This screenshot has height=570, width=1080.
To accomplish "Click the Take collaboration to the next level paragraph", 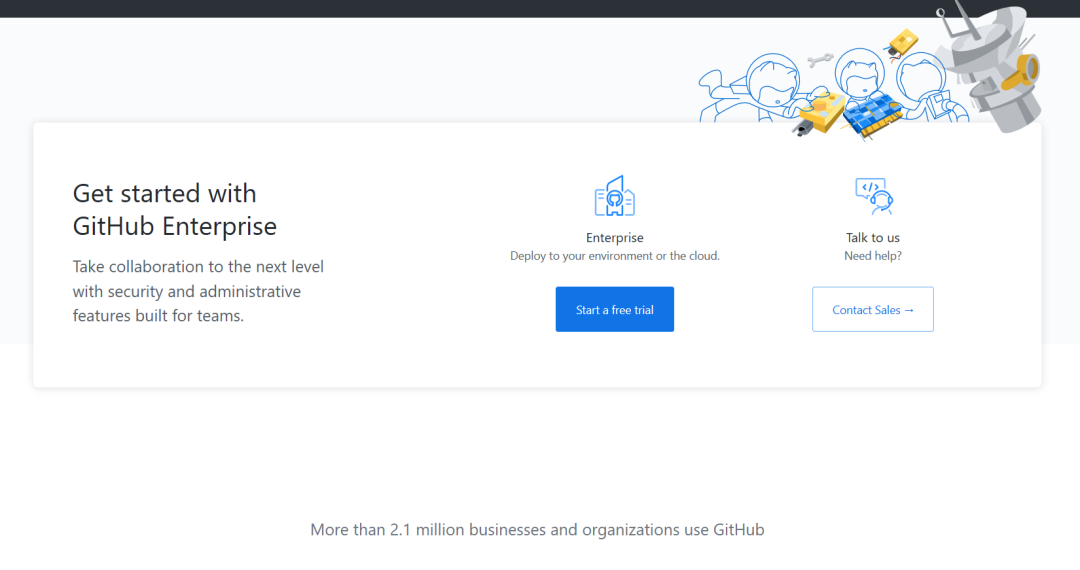I will coord(198,291).
